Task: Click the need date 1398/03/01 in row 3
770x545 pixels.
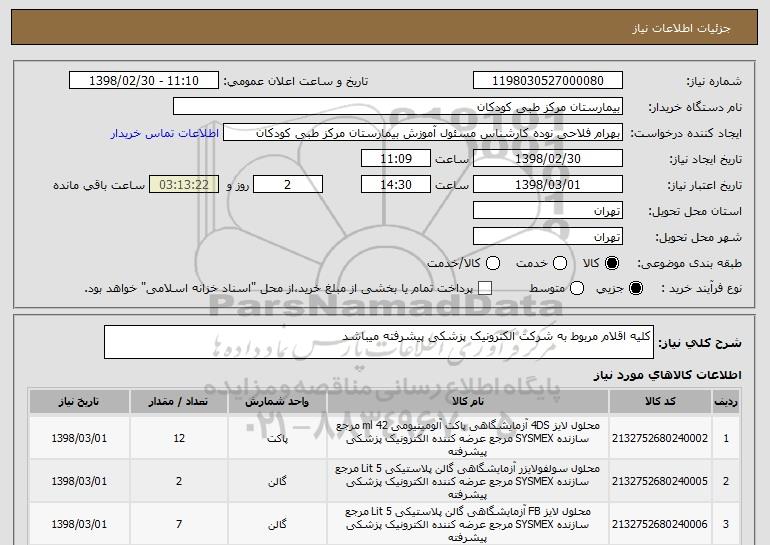Action: pos(79,524)
